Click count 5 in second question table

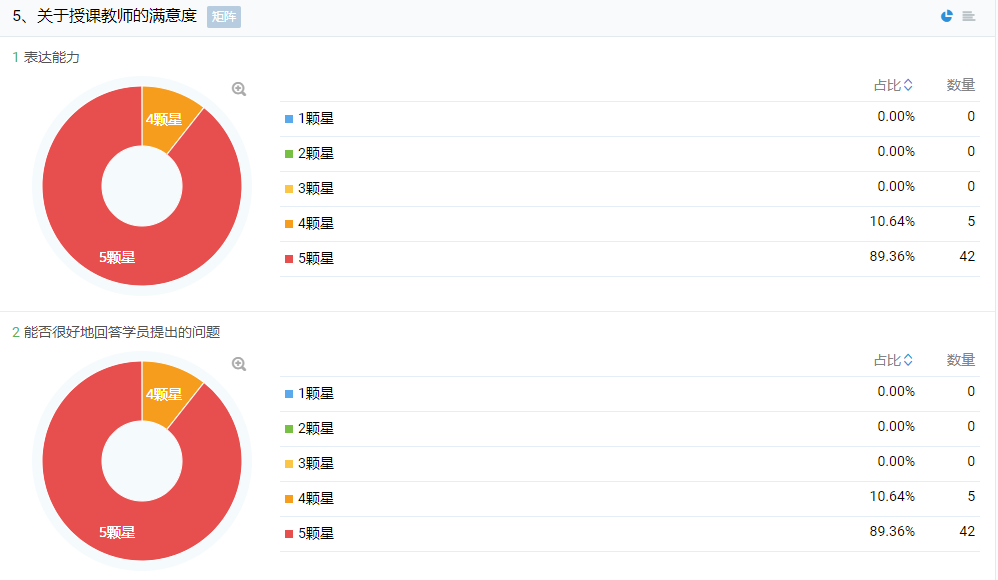click(971, 497)
